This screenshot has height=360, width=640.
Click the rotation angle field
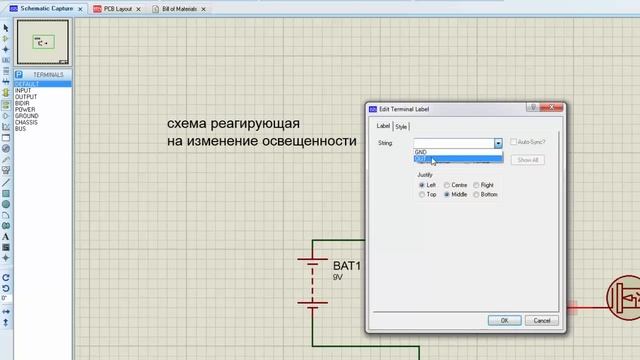[6, 298]
